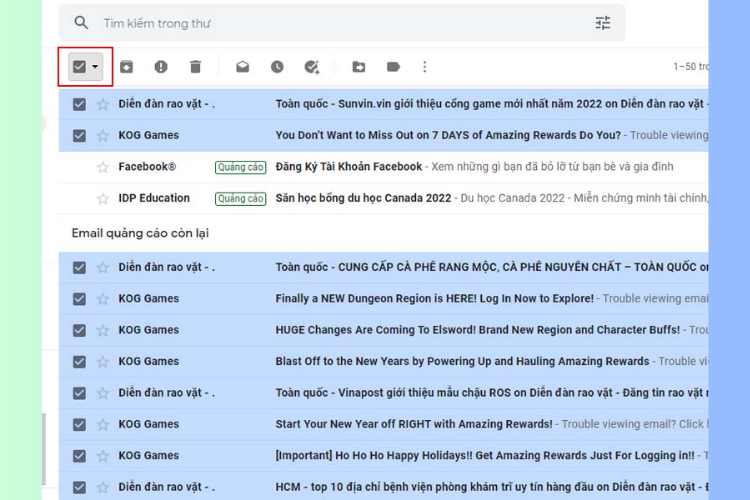This screenshot has width=750, height=500.
Task: Click the Add to Tasks icon
Action: coord(312,67)
